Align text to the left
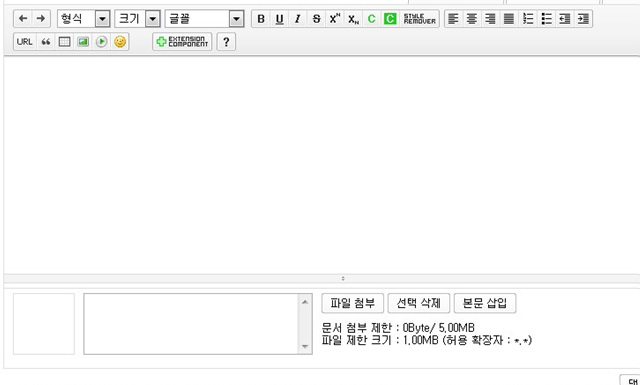 [x=453, y=19]
